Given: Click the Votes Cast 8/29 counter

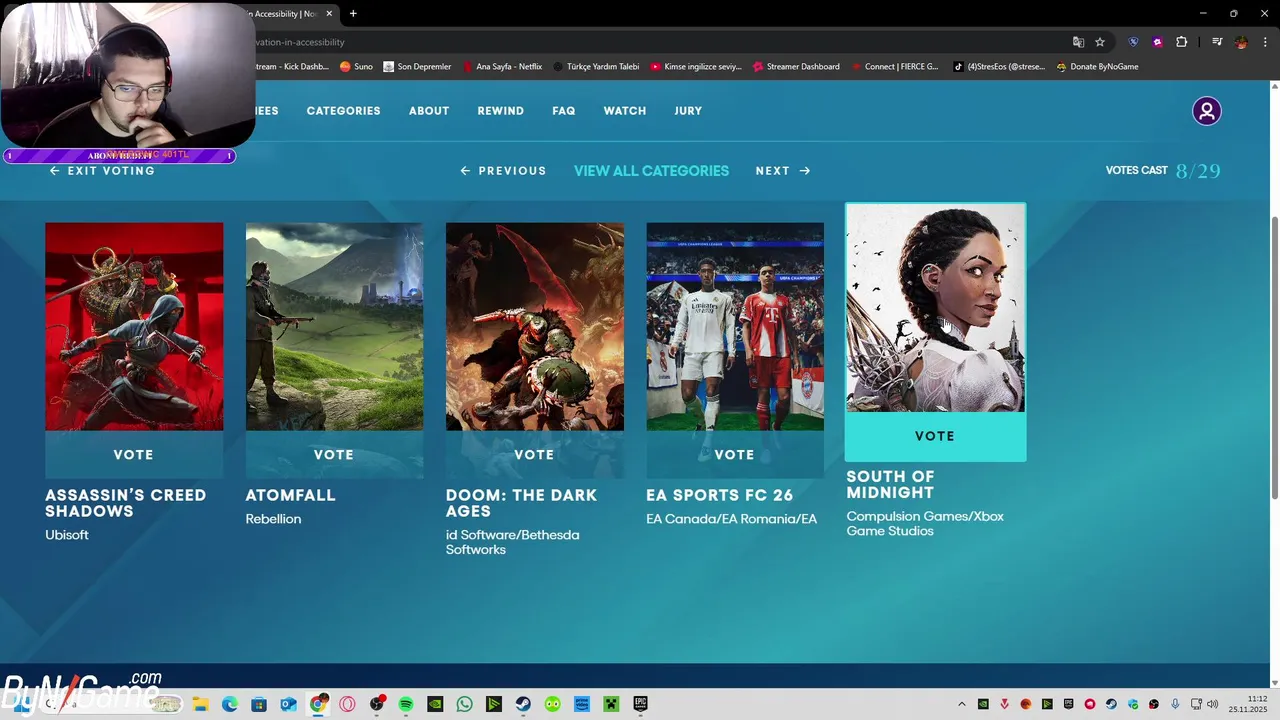Looking at the screenshot, I should point(1163,171).
